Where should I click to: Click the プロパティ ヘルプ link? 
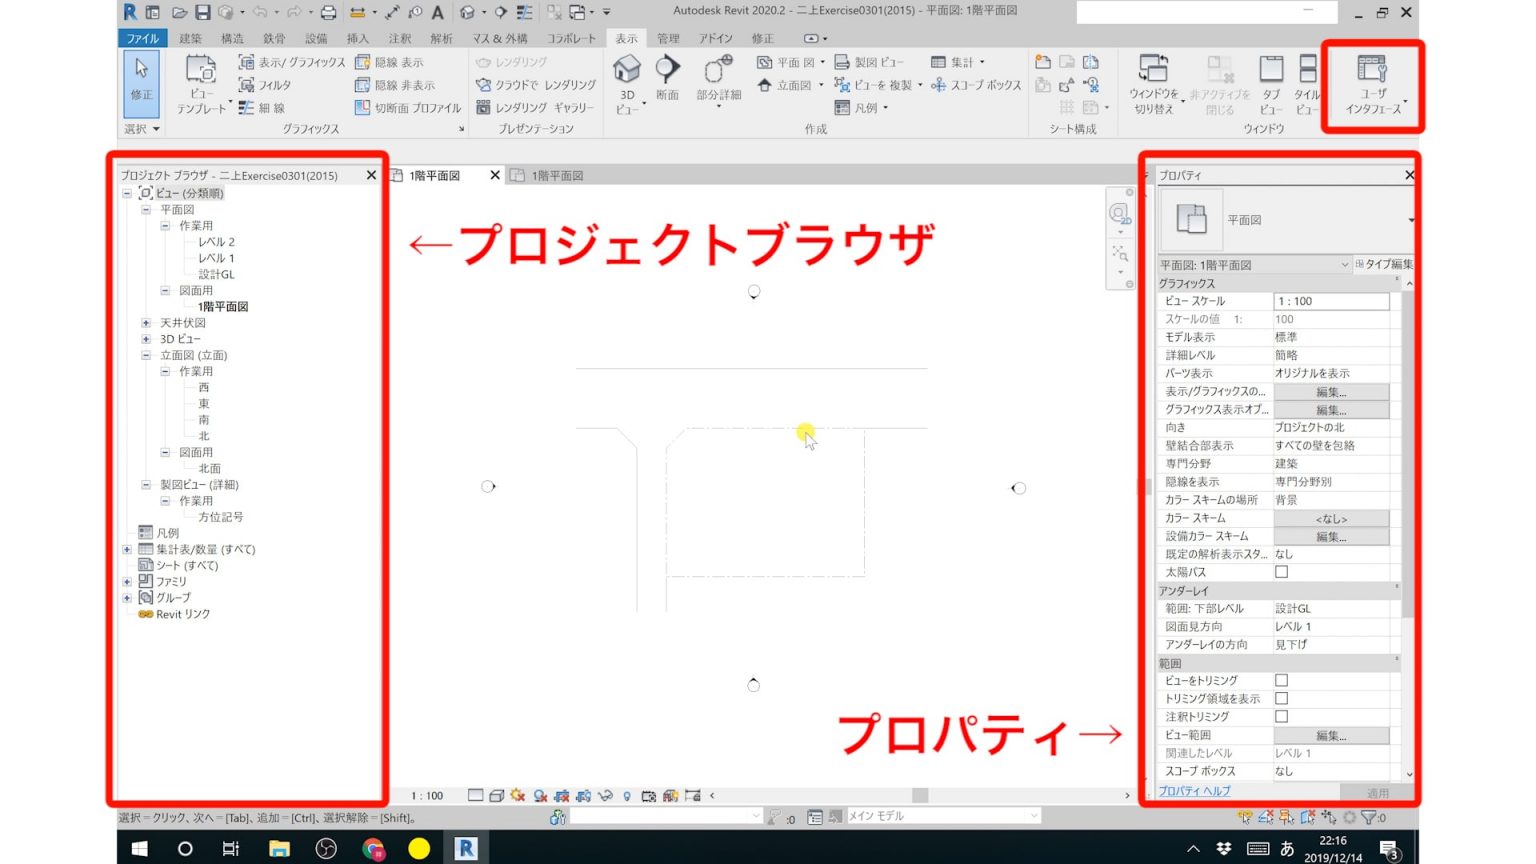pos(1196,790)
